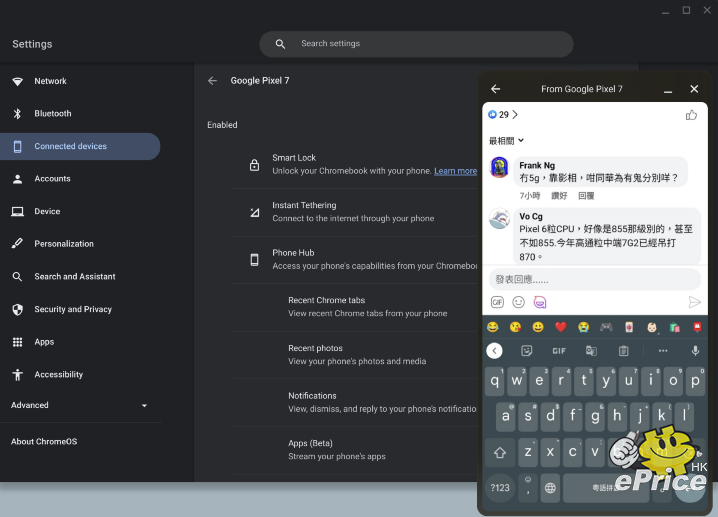Insert the crying face emoji suggestion
This screenshot has width=718, height=517.
583,327
